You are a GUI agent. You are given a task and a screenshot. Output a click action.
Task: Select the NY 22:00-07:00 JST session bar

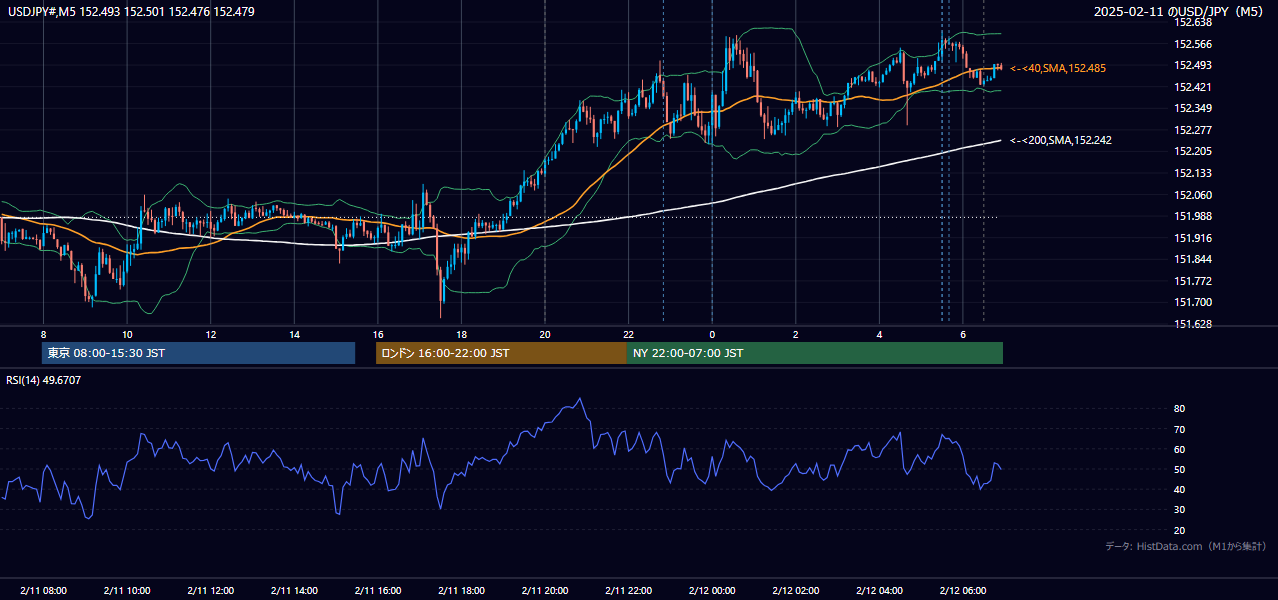(814, 353)
